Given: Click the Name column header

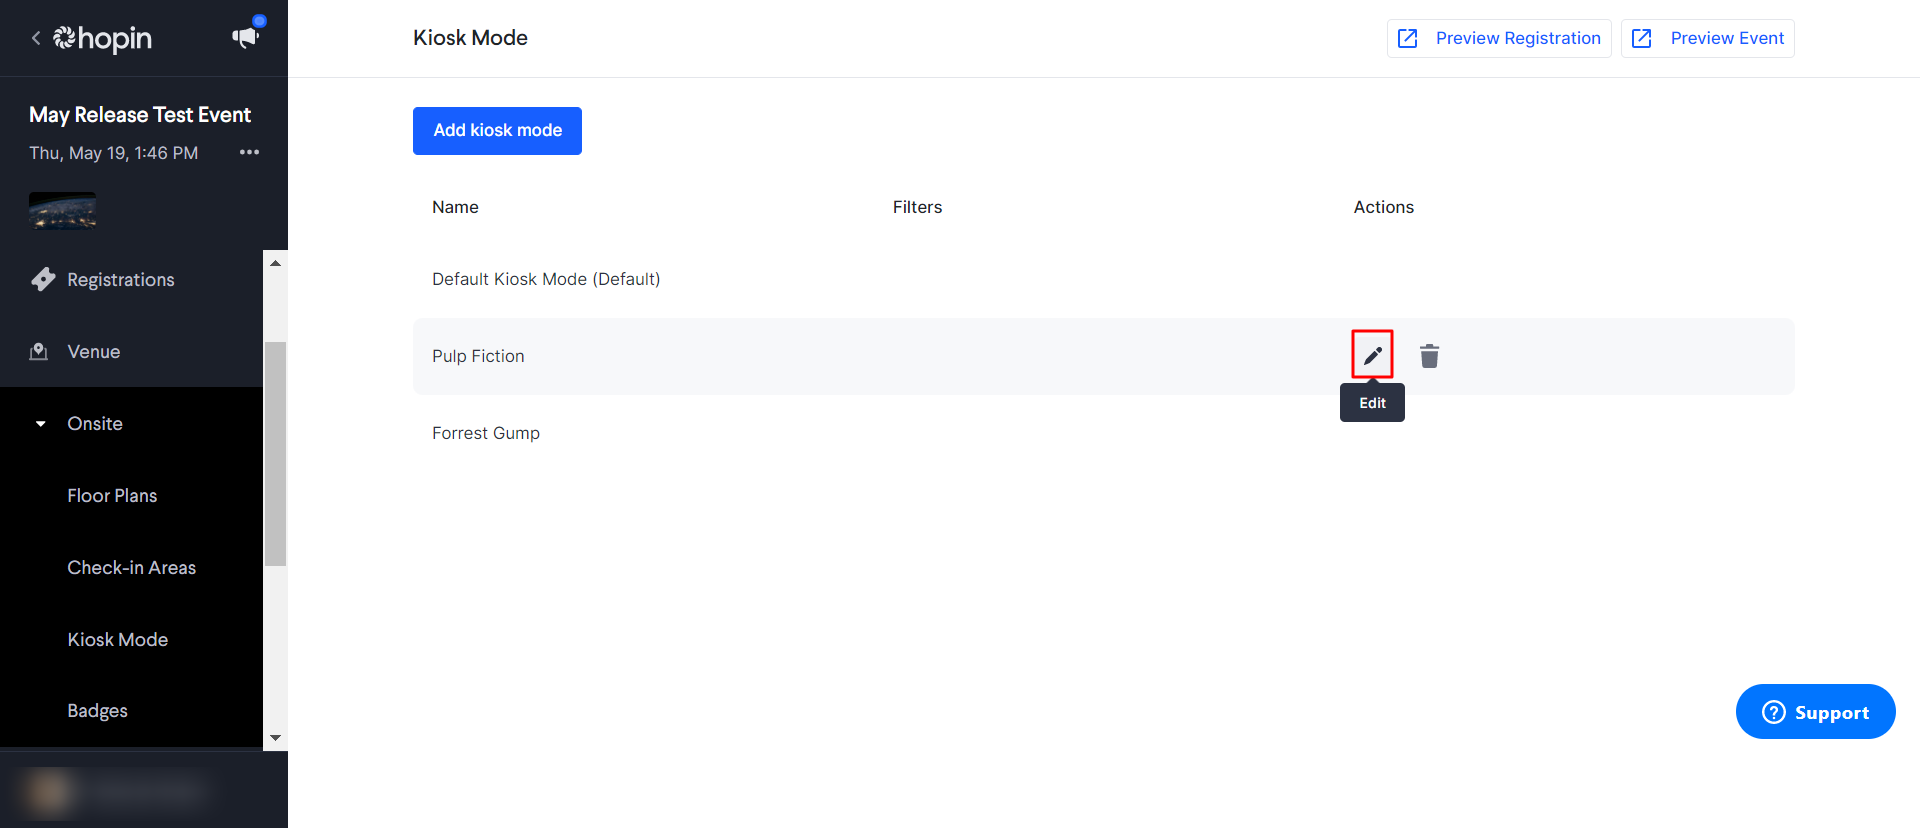Looking at the screenshot, I should [x=455, y=207].
